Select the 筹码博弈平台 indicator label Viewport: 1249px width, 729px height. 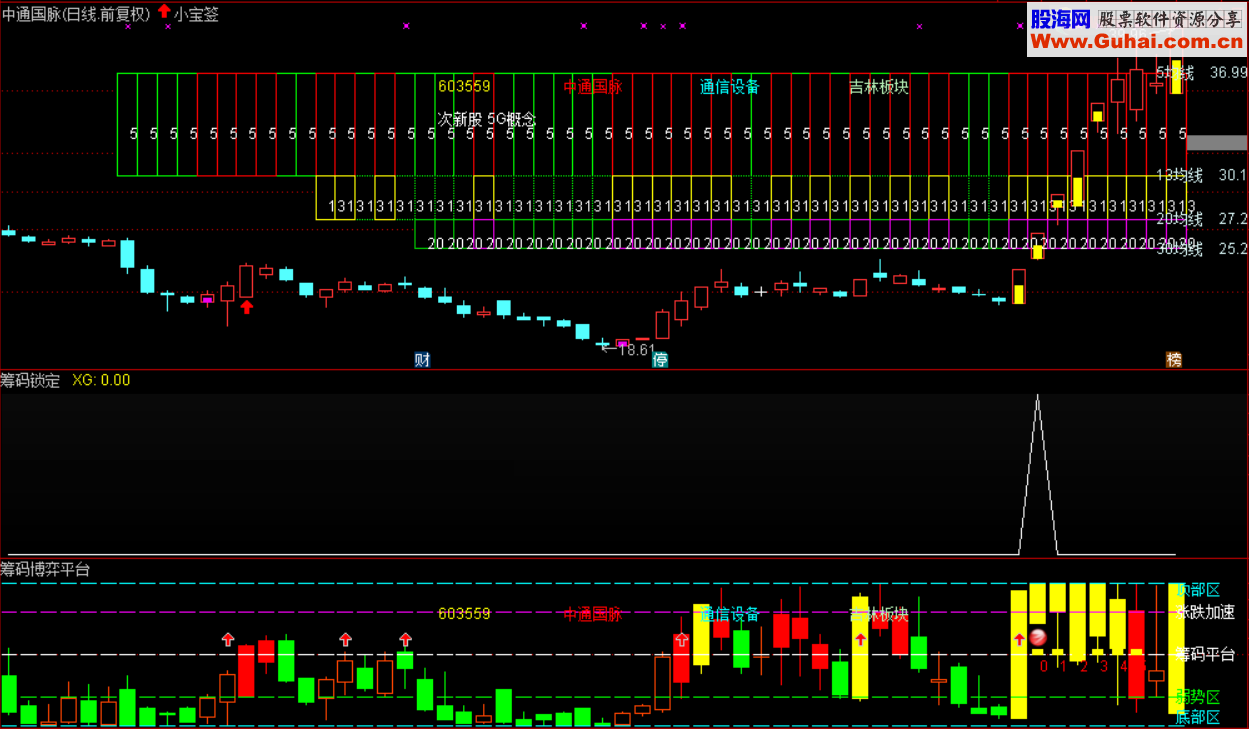tap(46, 570)
